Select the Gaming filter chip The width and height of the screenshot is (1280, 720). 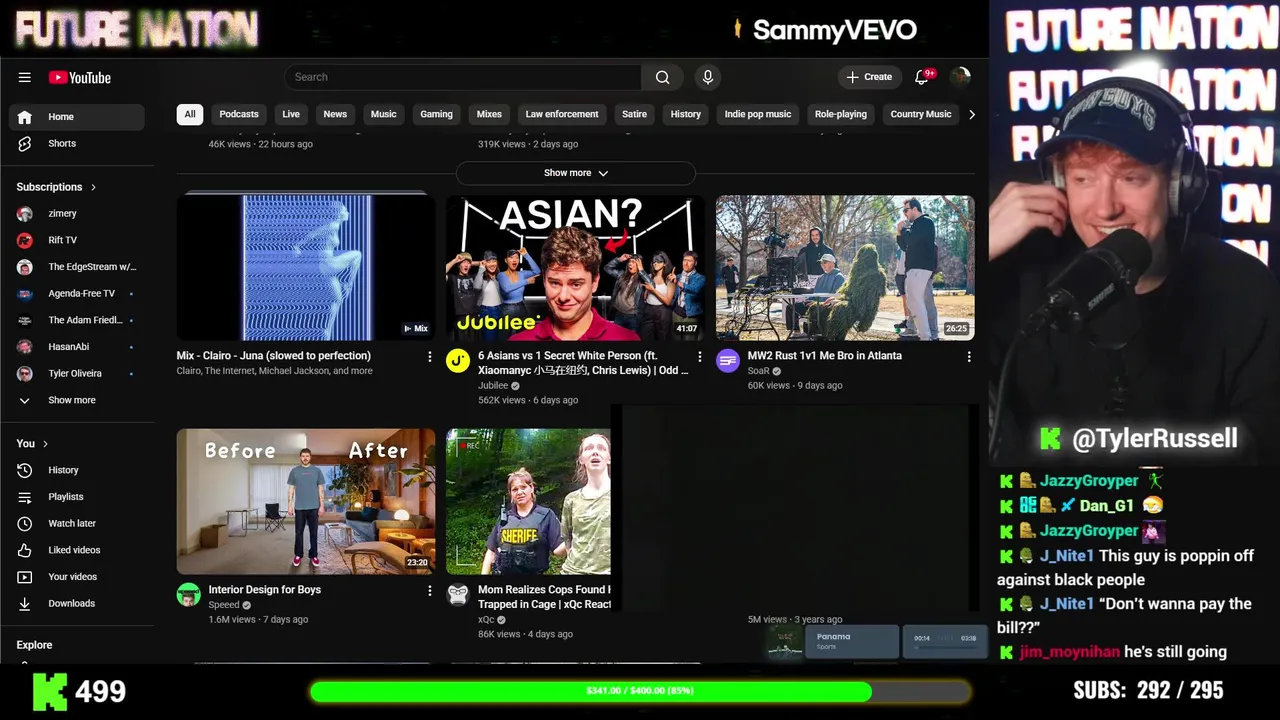click(436, 114)
